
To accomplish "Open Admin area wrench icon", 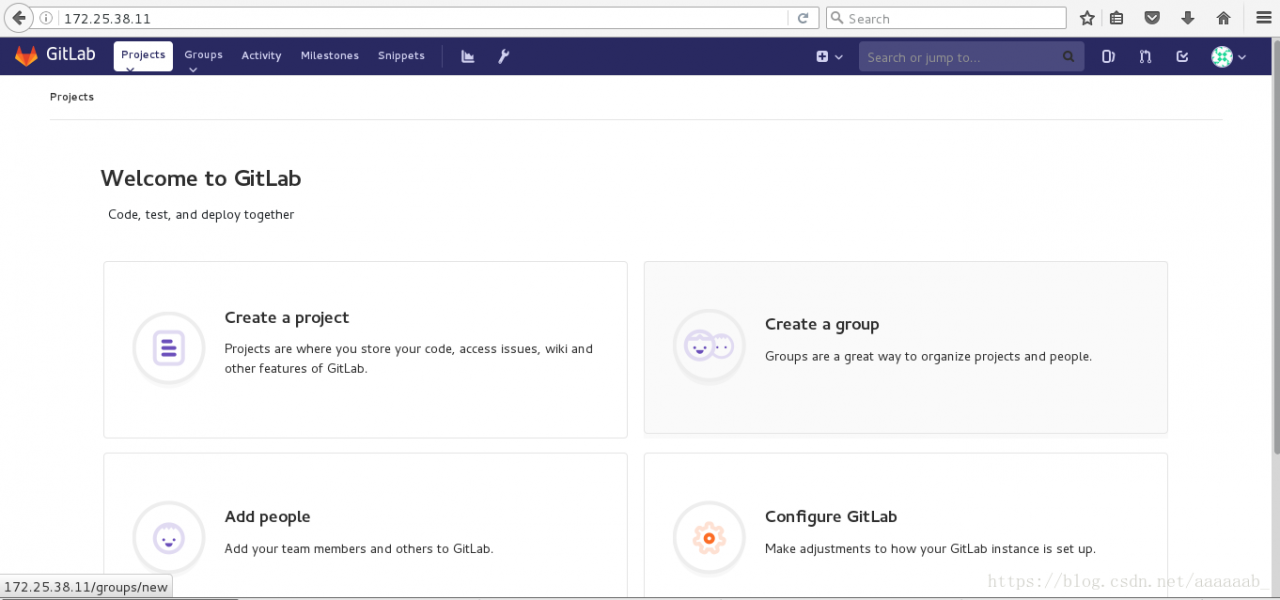I will point(504,56).
